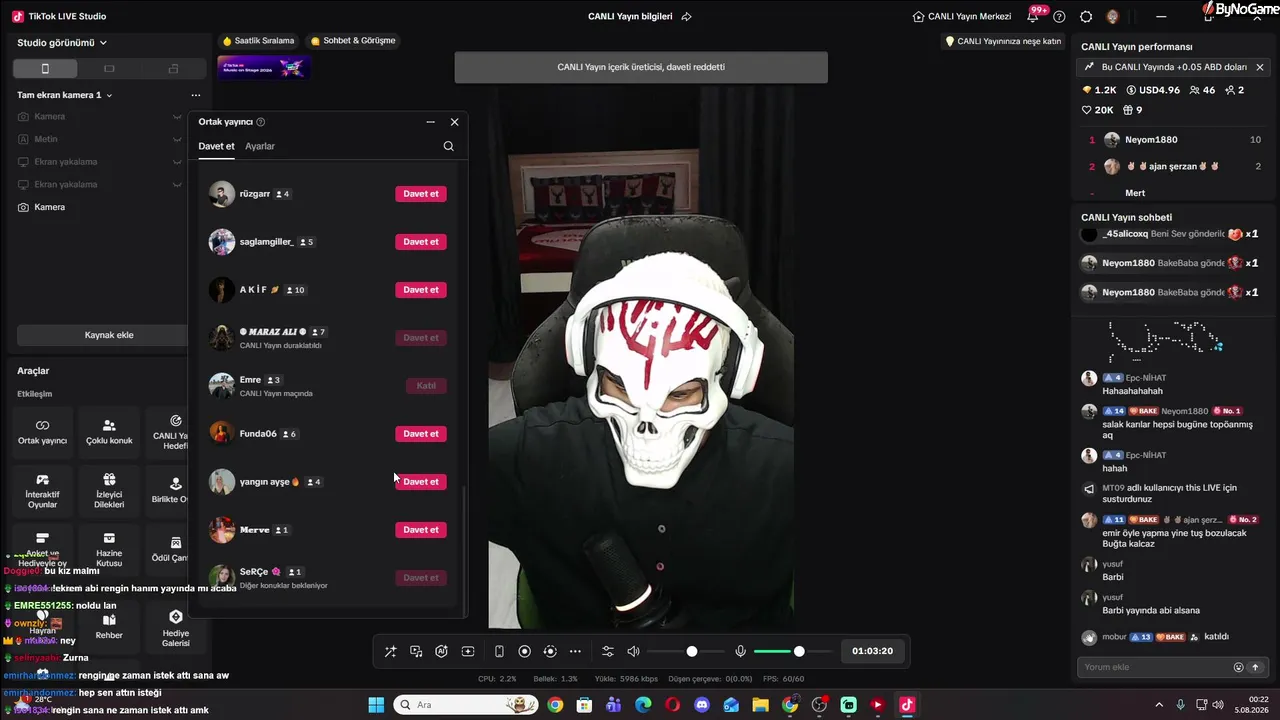Open the Ortak yayıncı co-host tool
This screenshot has height=720, width=1280.
click(x=42, y=431)
